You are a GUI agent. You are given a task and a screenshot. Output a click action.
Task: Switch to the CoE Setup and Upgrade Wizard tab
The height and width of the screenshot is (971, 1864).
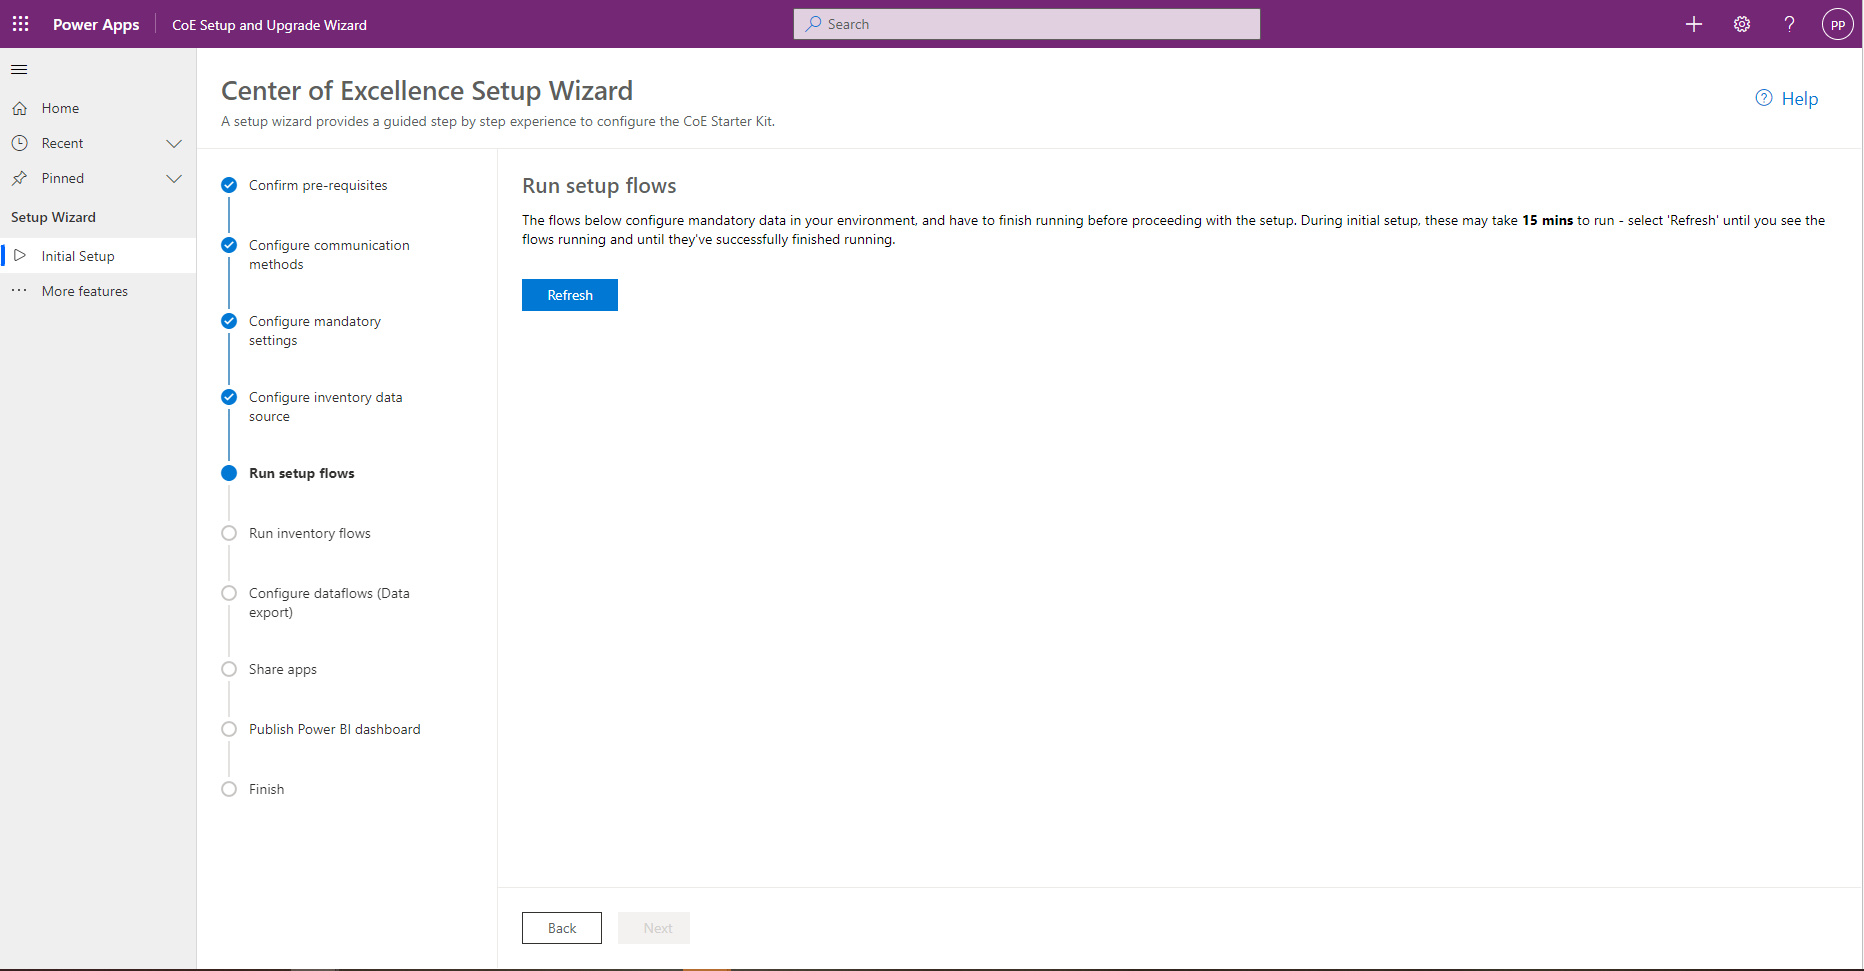(x=269, y=24)
